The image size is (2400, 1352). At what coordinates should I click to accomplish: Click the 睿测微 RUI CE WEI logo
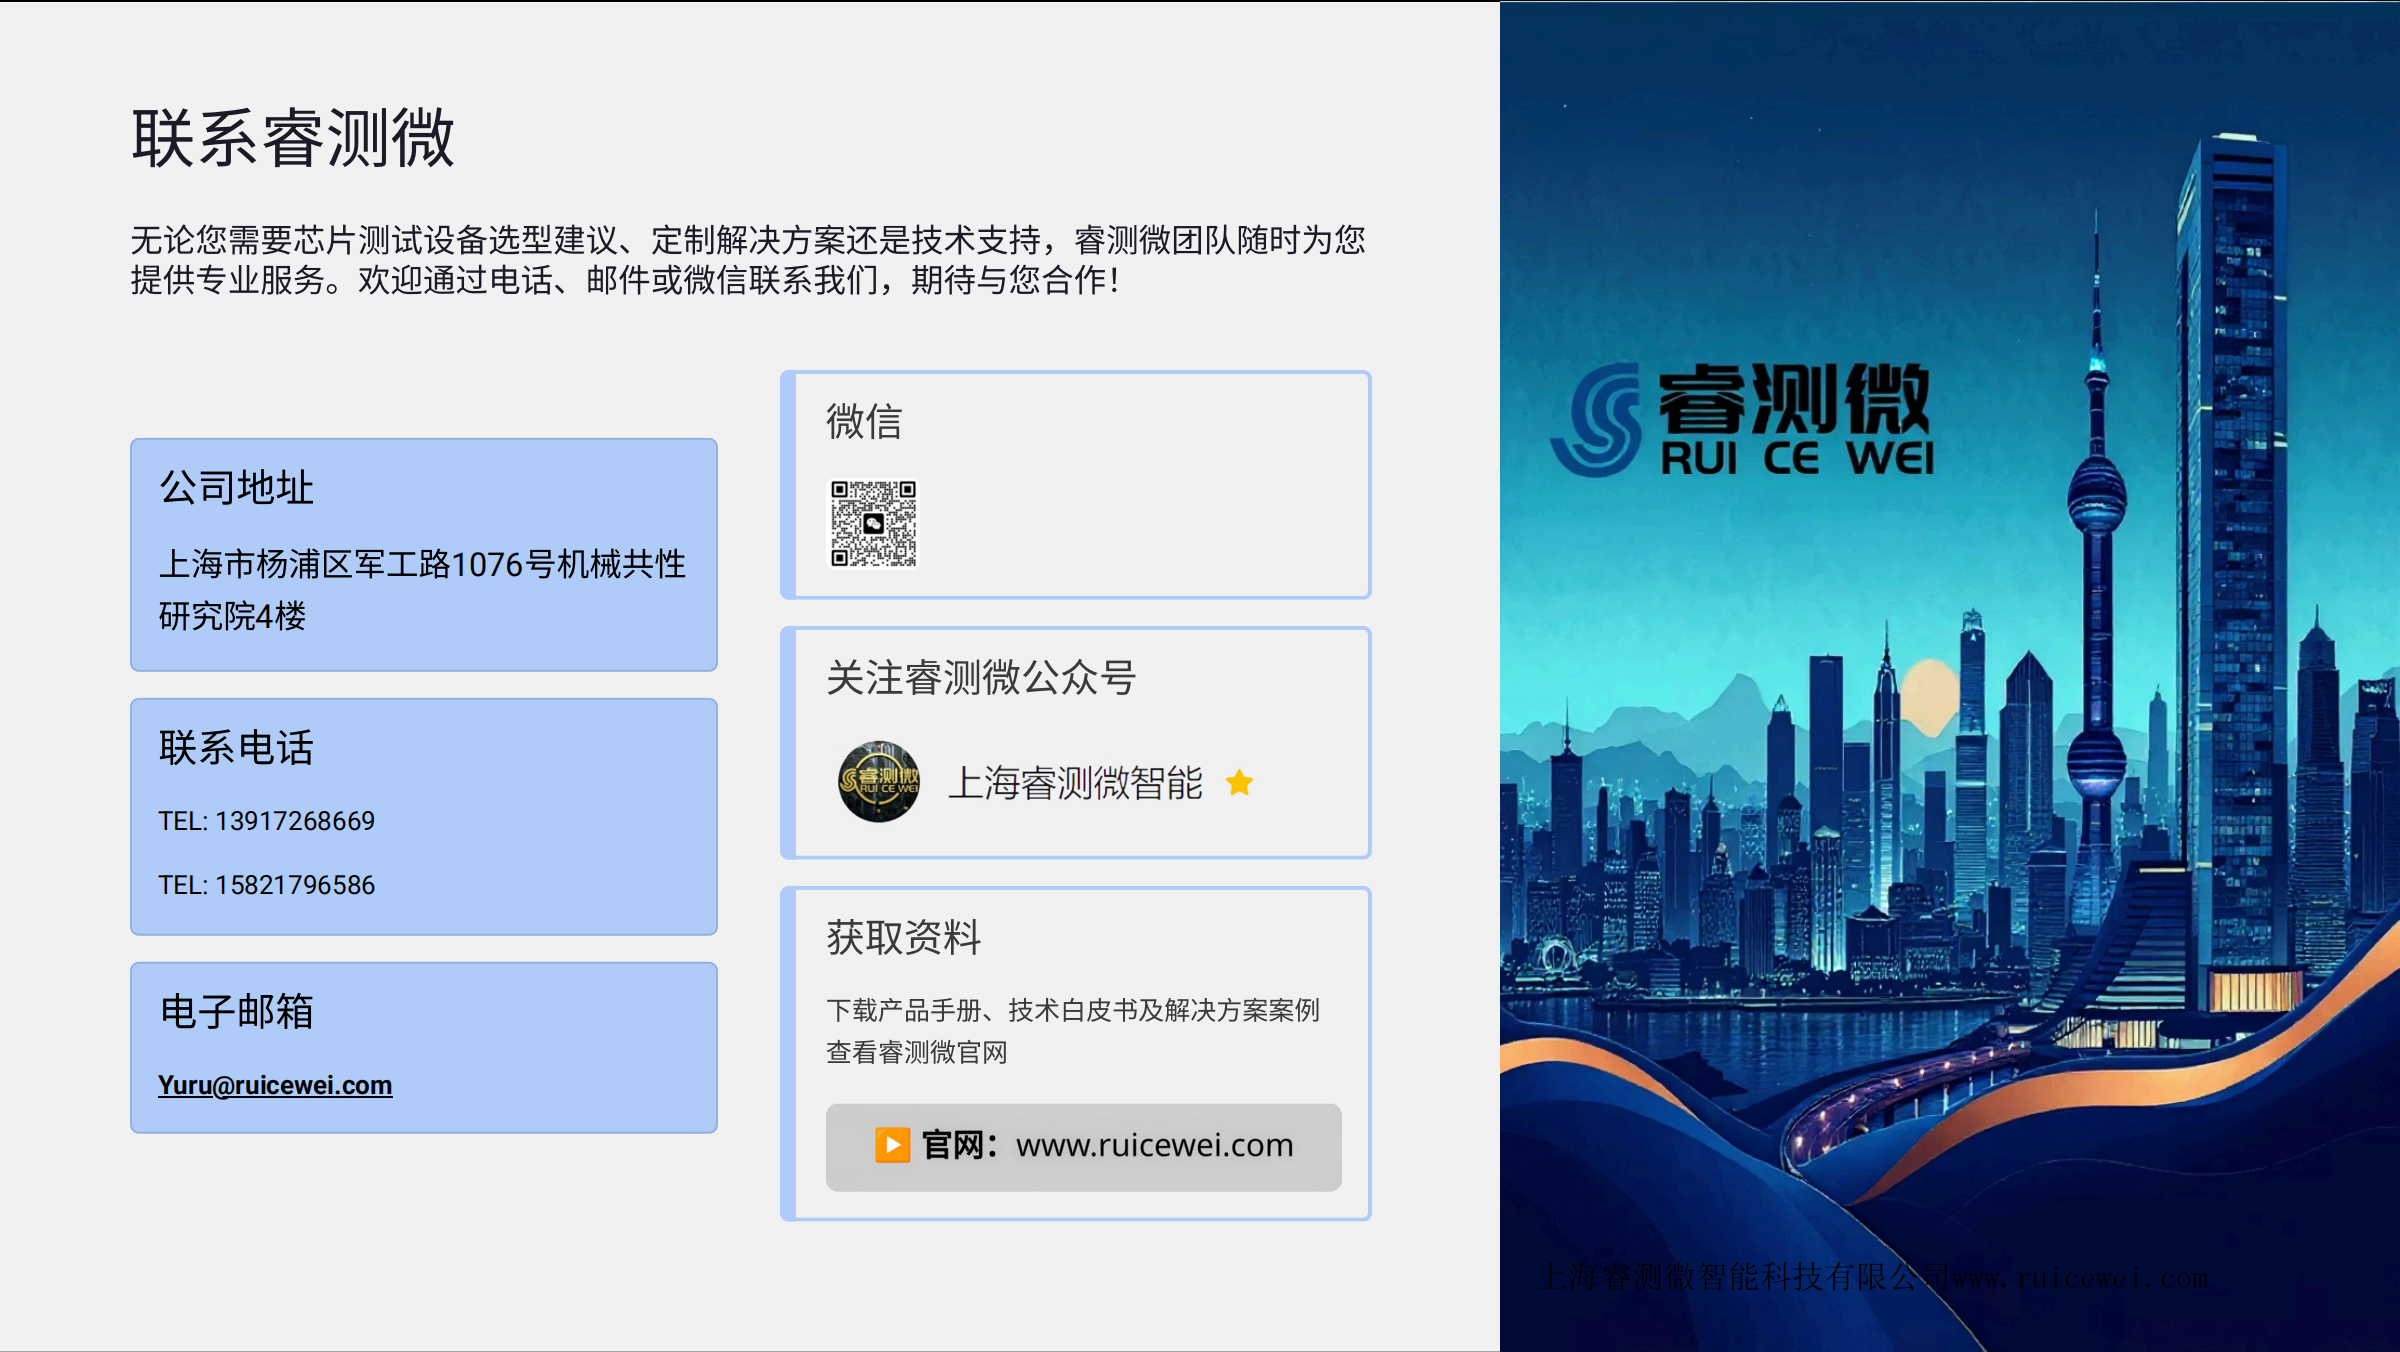(1742, 420)
